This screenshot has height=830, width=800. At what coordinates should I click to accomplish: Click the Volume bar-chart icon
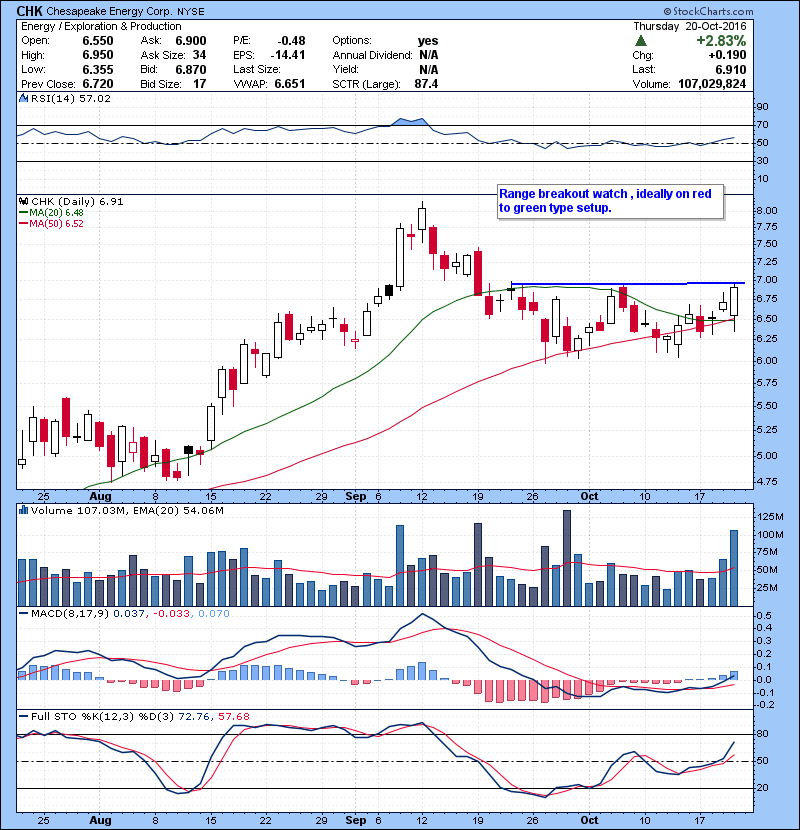23,510
